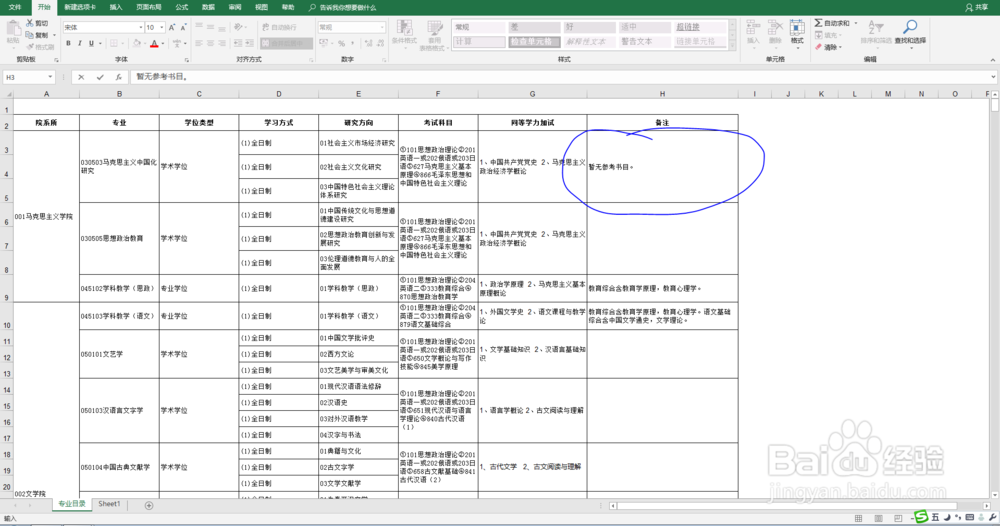Click the Cut (剪切) scissors icon
1000x526 pixels.
[30, 23]
